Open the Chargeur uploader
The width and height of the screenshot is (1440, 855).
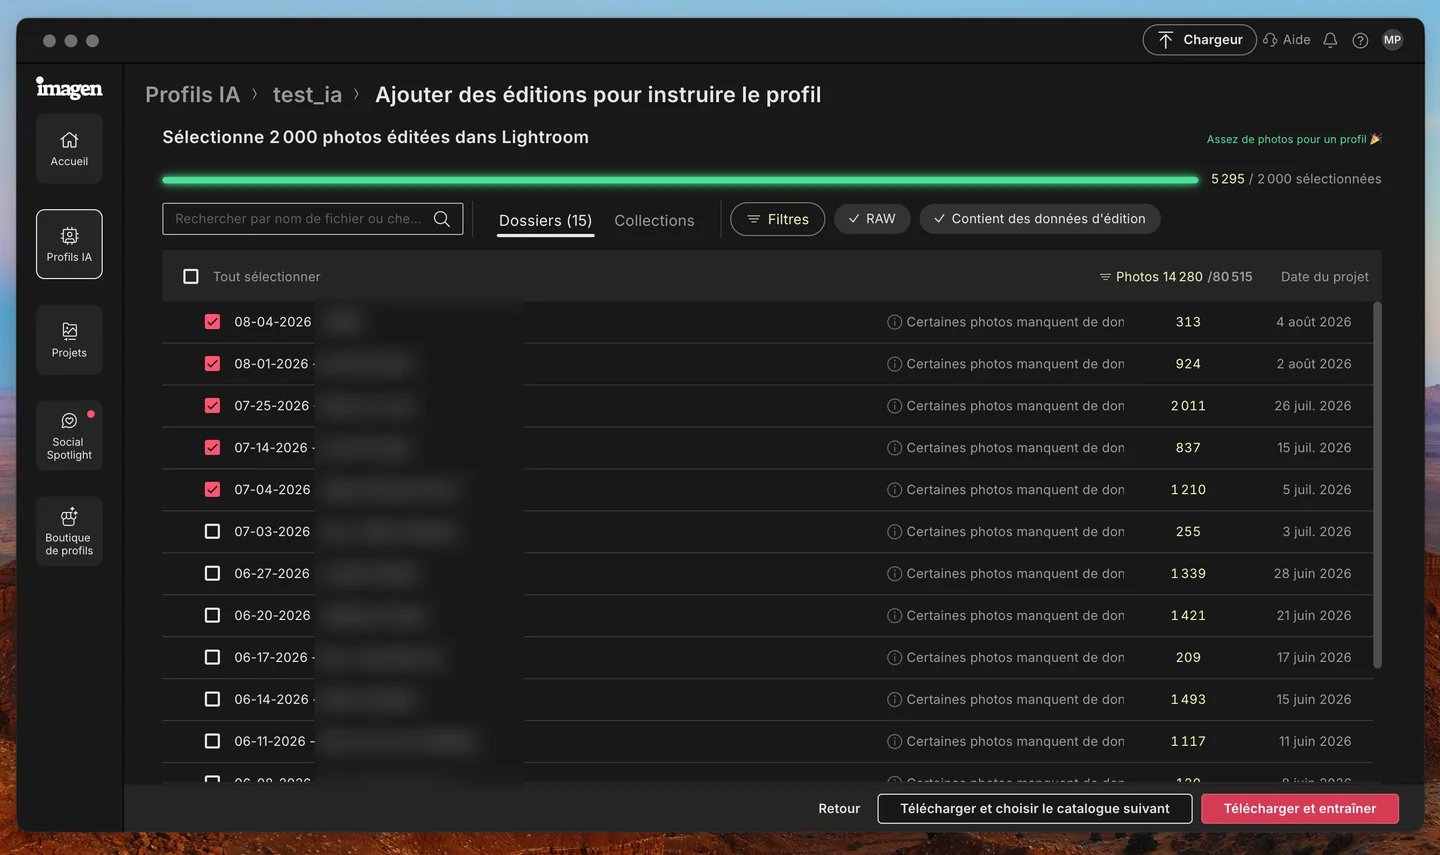(x=1199, y=40)
